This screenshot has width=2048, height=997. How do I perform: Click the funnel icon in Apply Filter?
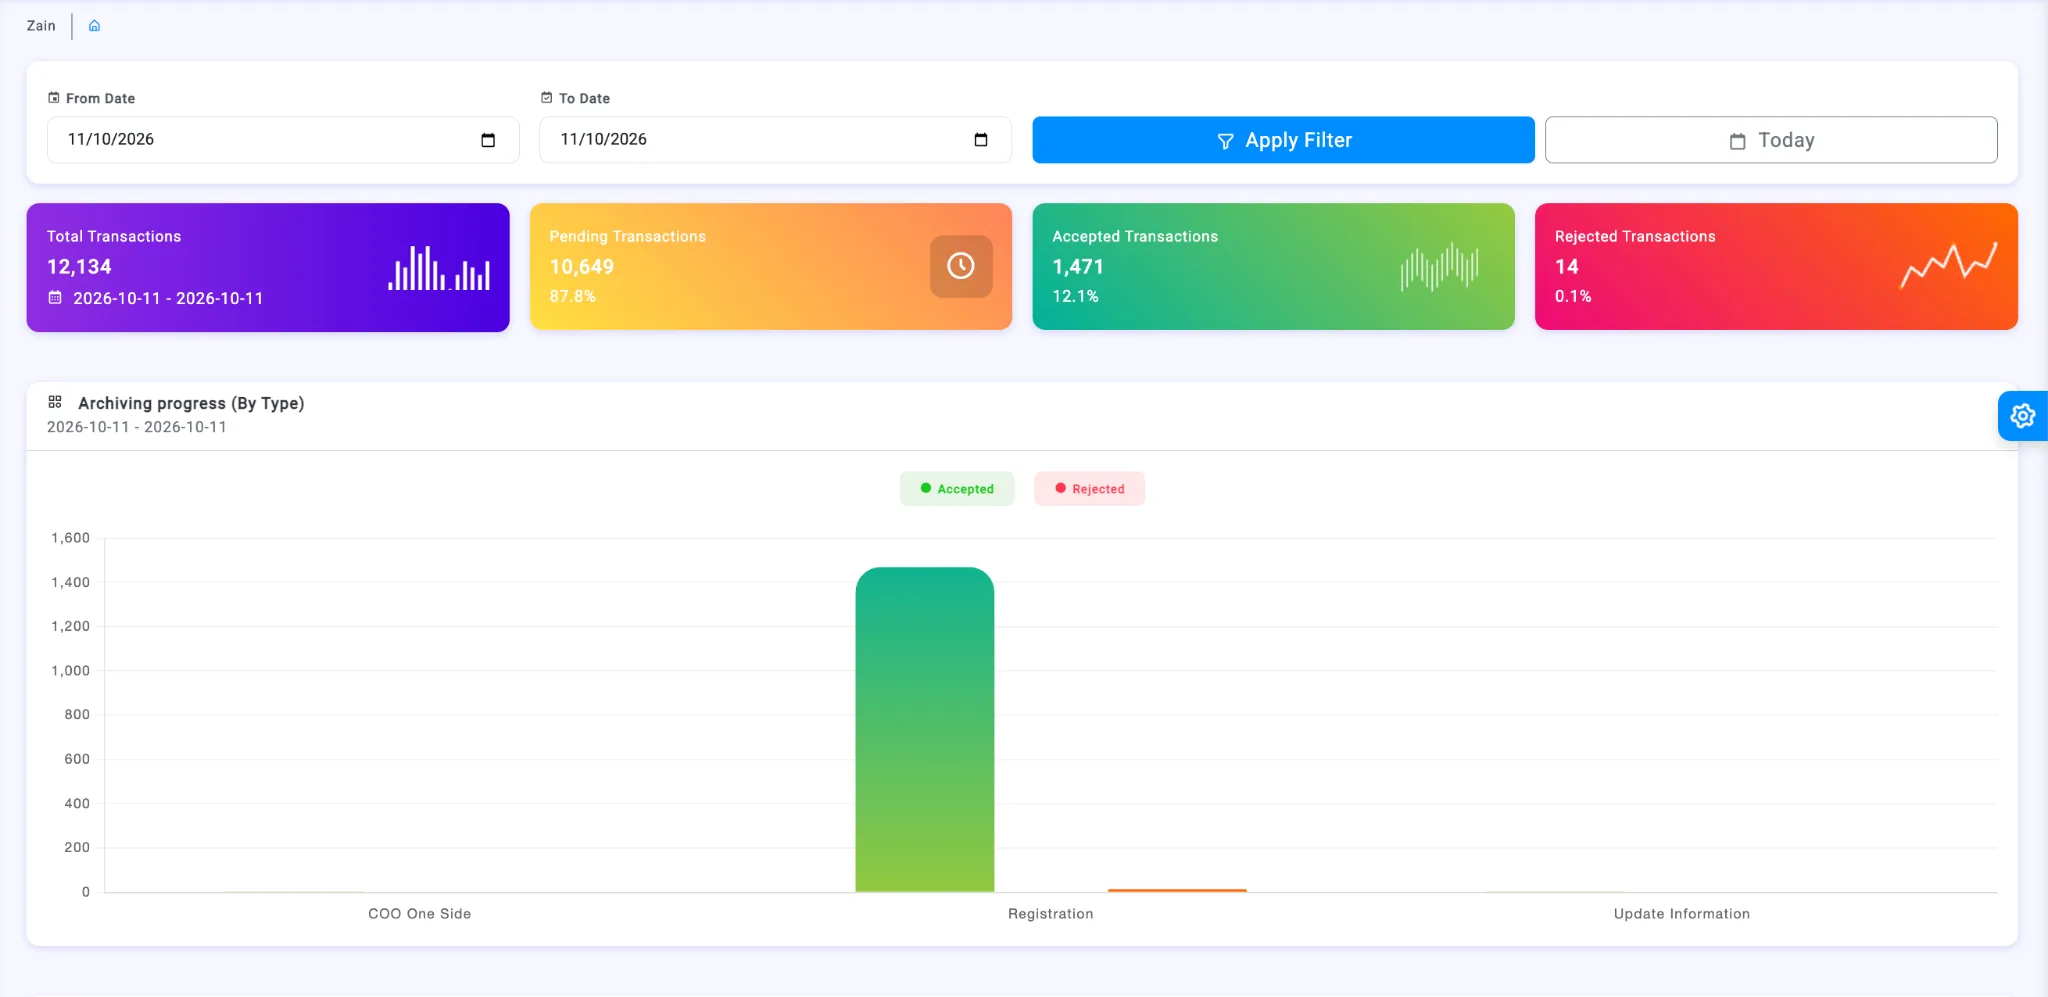1225,141
